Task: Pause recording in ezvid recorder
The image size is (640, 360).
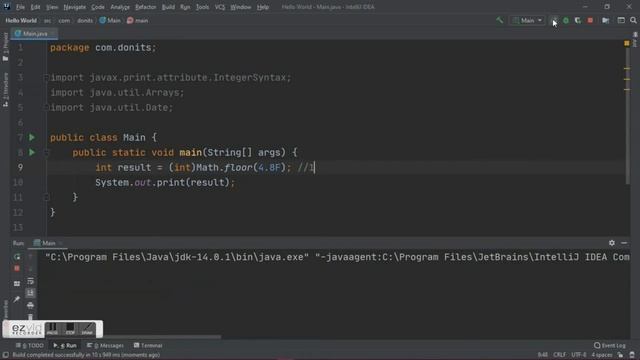Action: click(52, 329)
